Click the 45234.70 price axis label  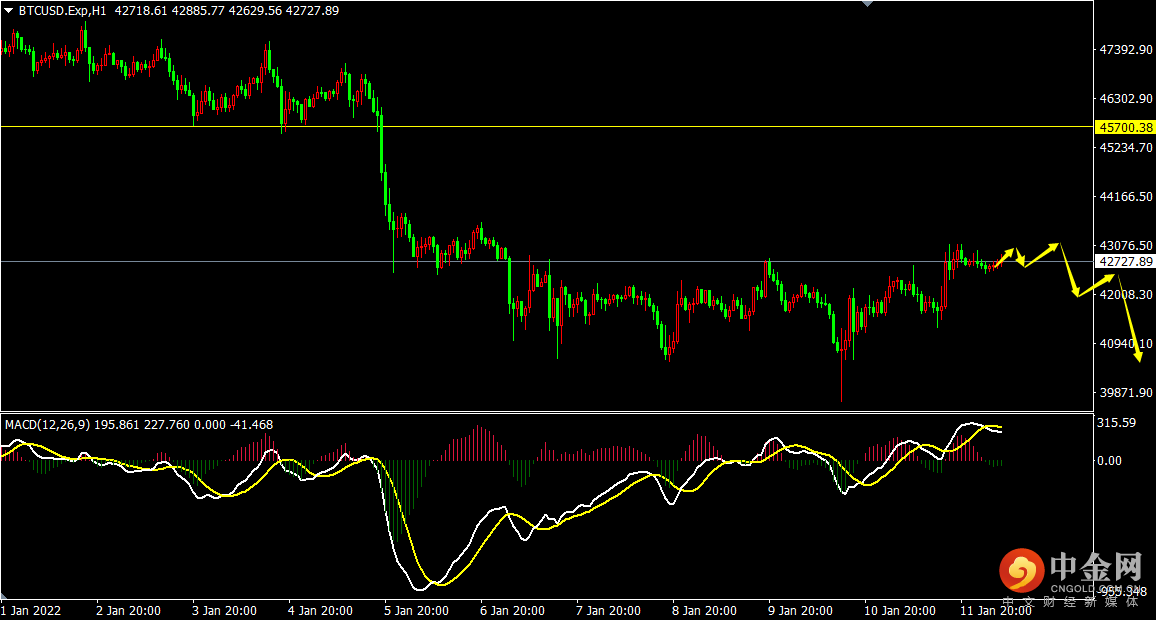tap(1126, 147)
